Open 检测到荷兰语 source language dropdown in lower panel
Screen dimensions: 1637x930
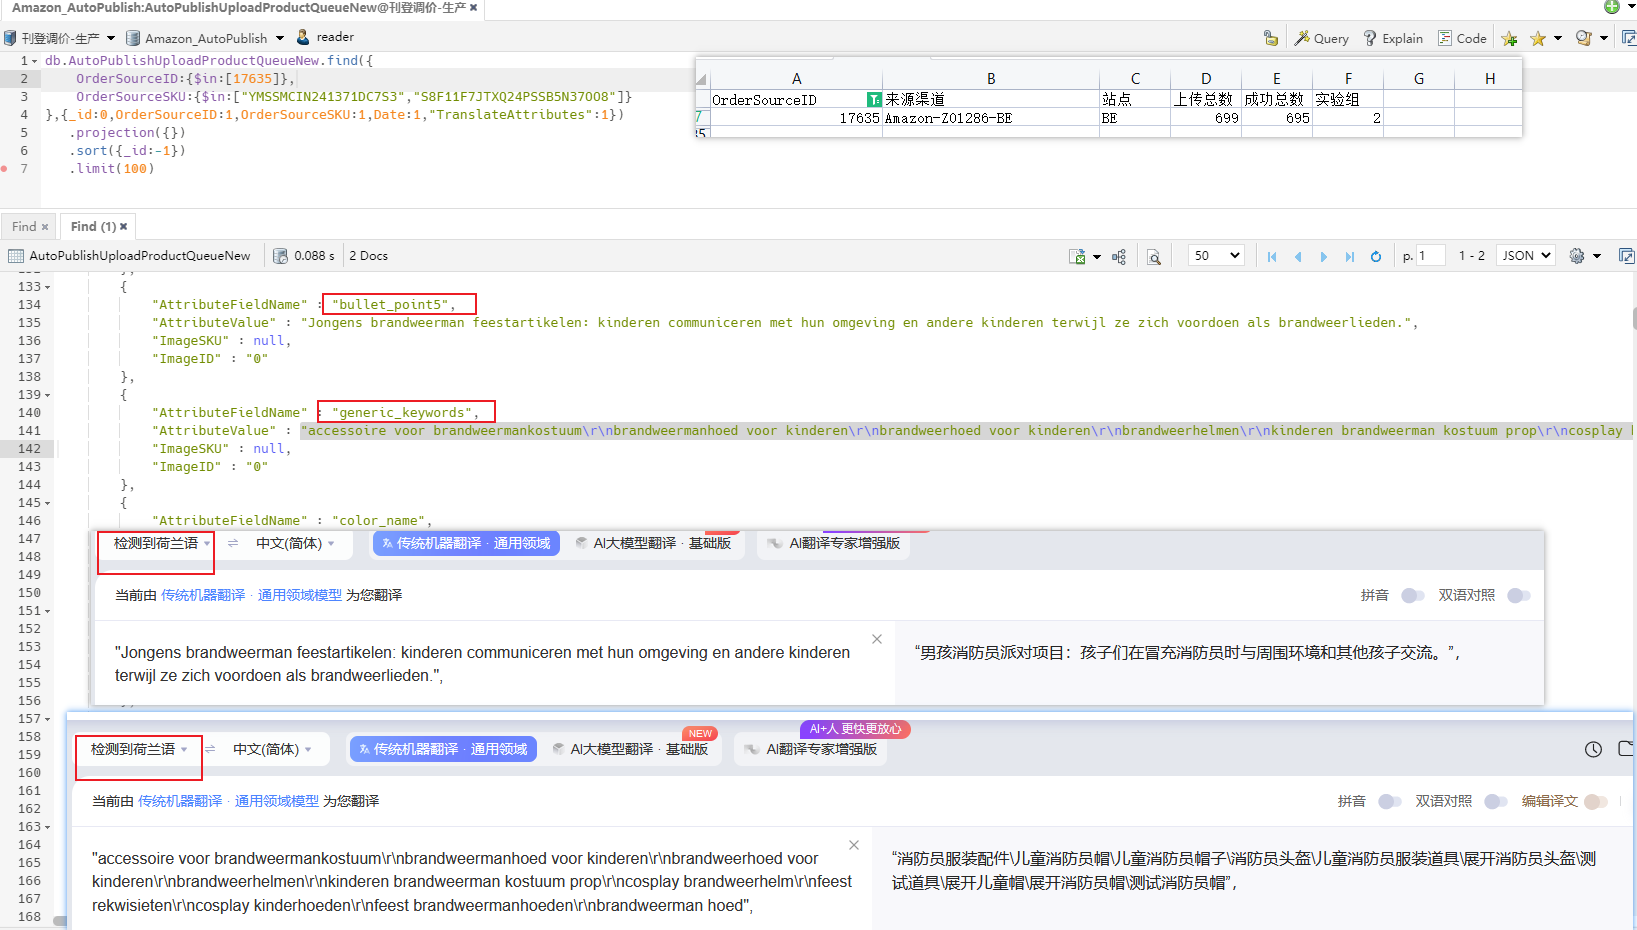[x=139, y=749]
